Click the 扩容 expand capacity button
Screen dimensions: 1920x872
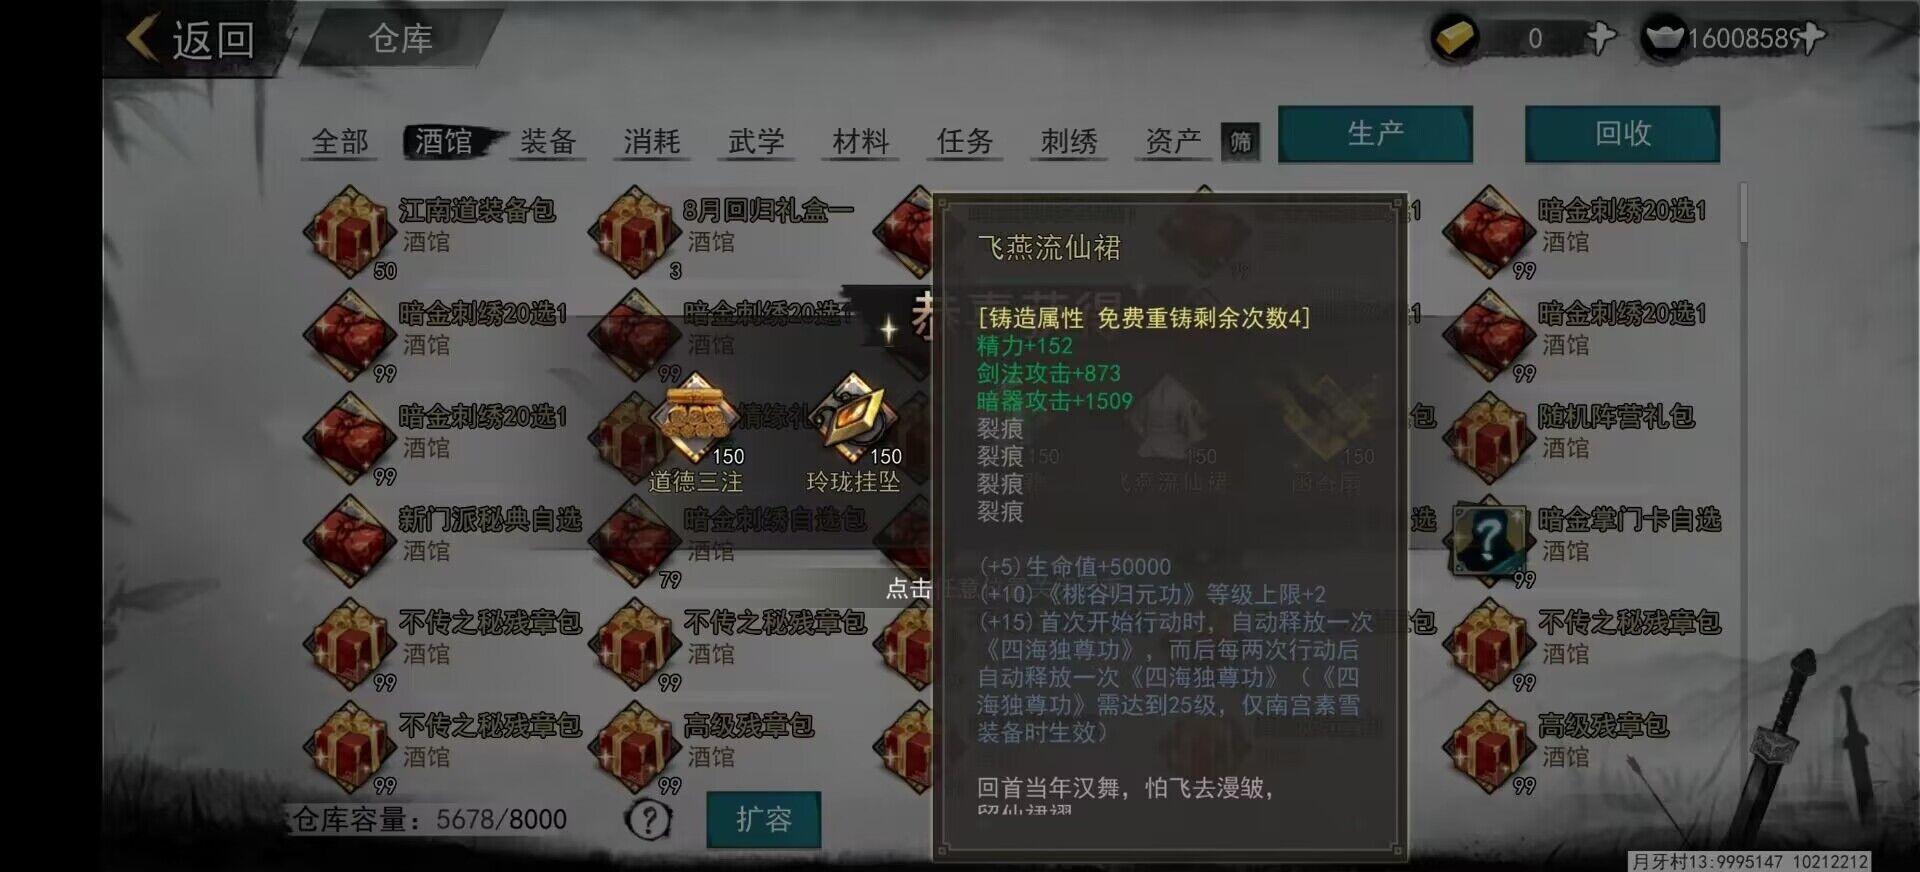point(764,820)
